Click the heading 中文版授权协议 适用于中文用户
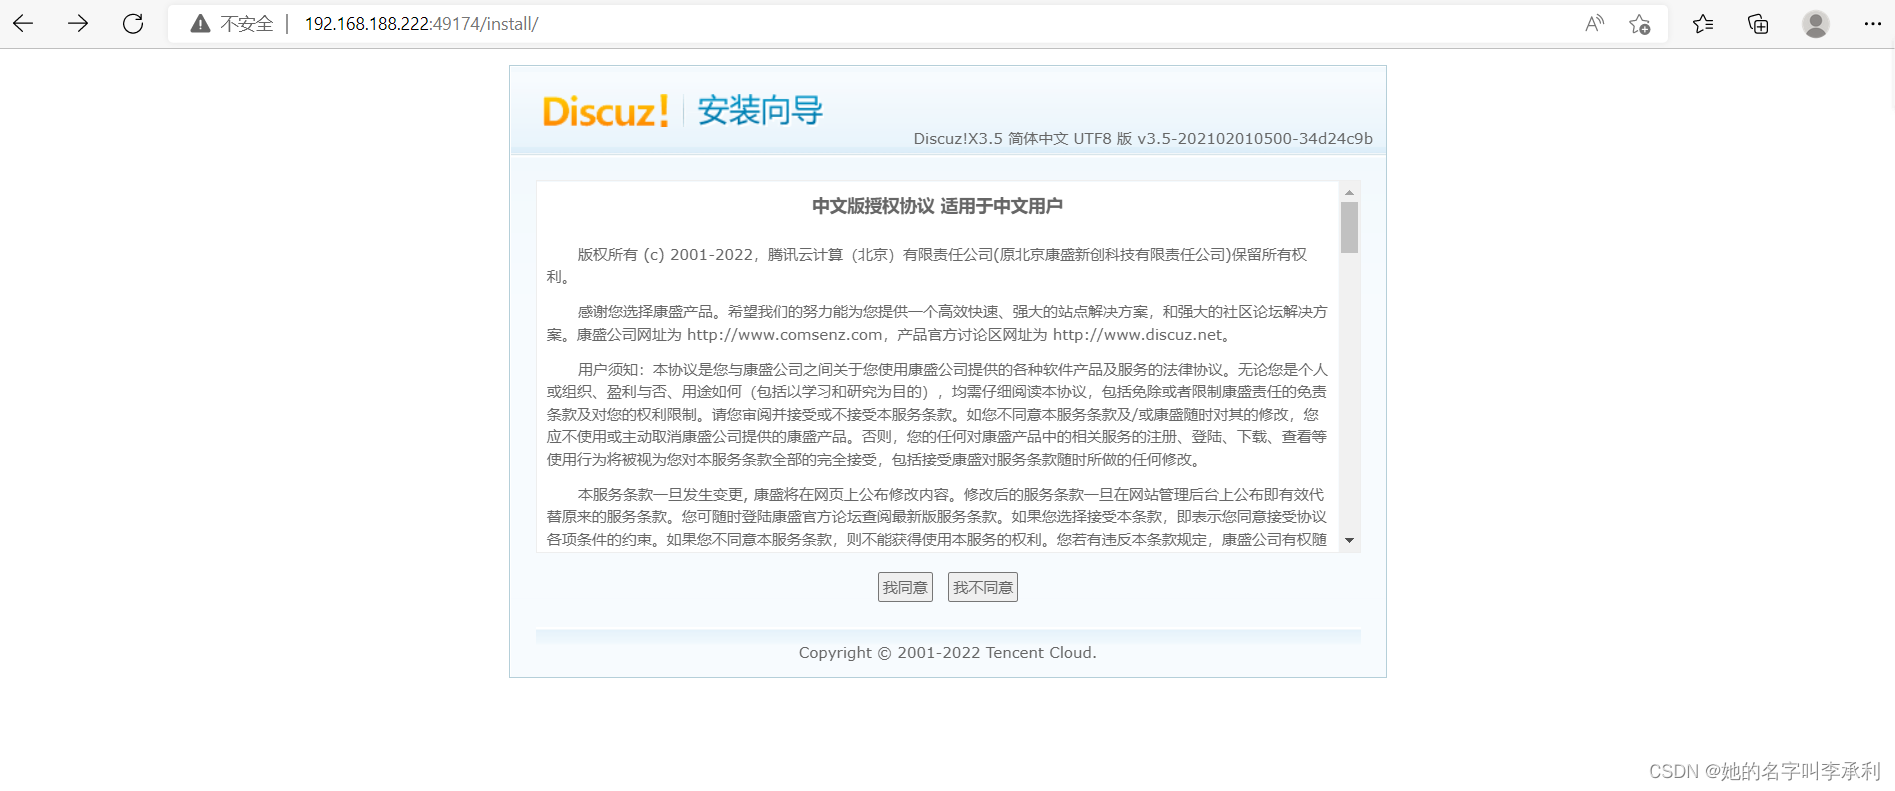1895x791 pixels. click(937, 206)
